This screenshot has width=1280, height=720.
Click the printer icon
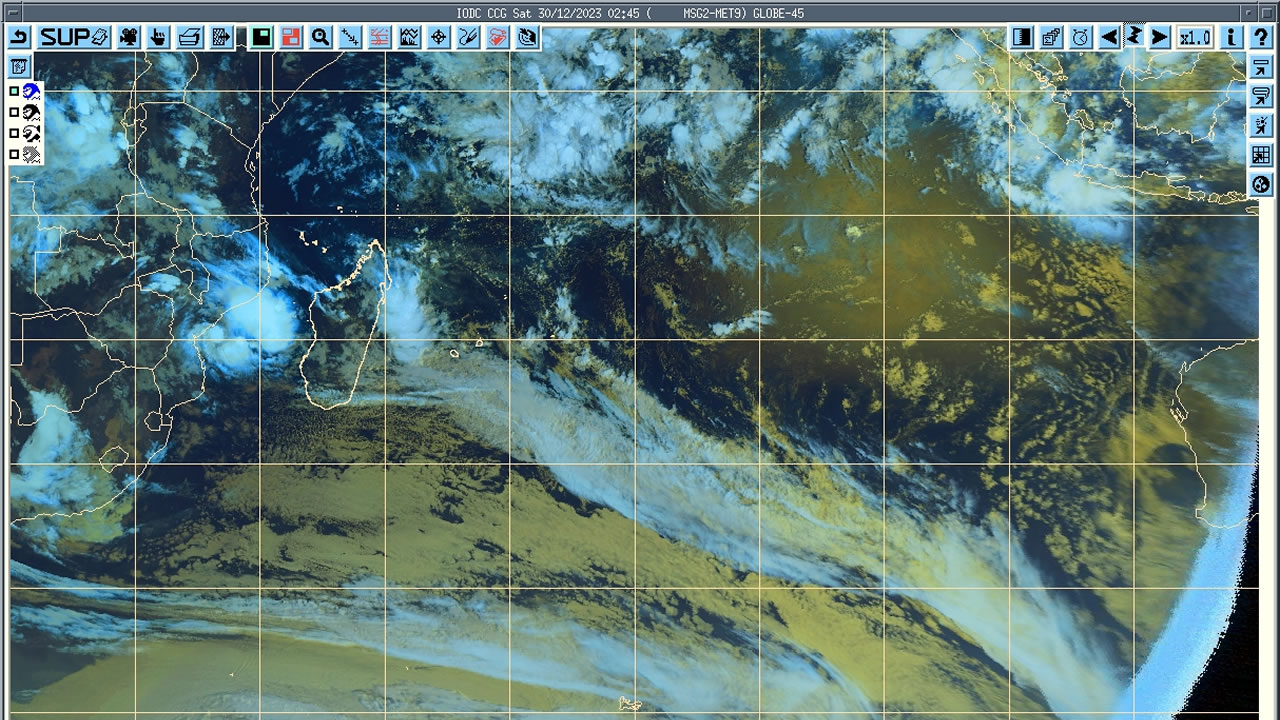pos(189,38)
